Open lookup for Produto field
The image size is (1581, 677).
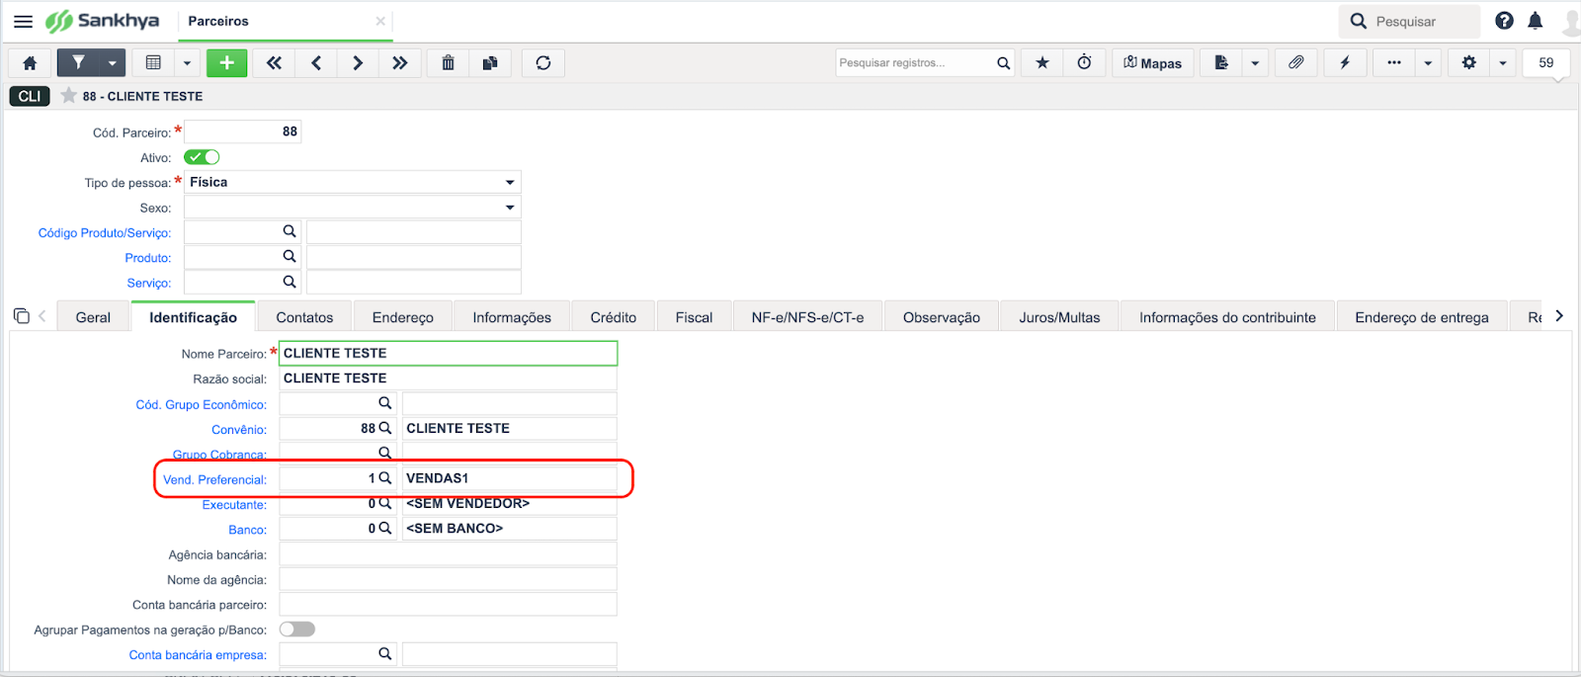[289, 257]
